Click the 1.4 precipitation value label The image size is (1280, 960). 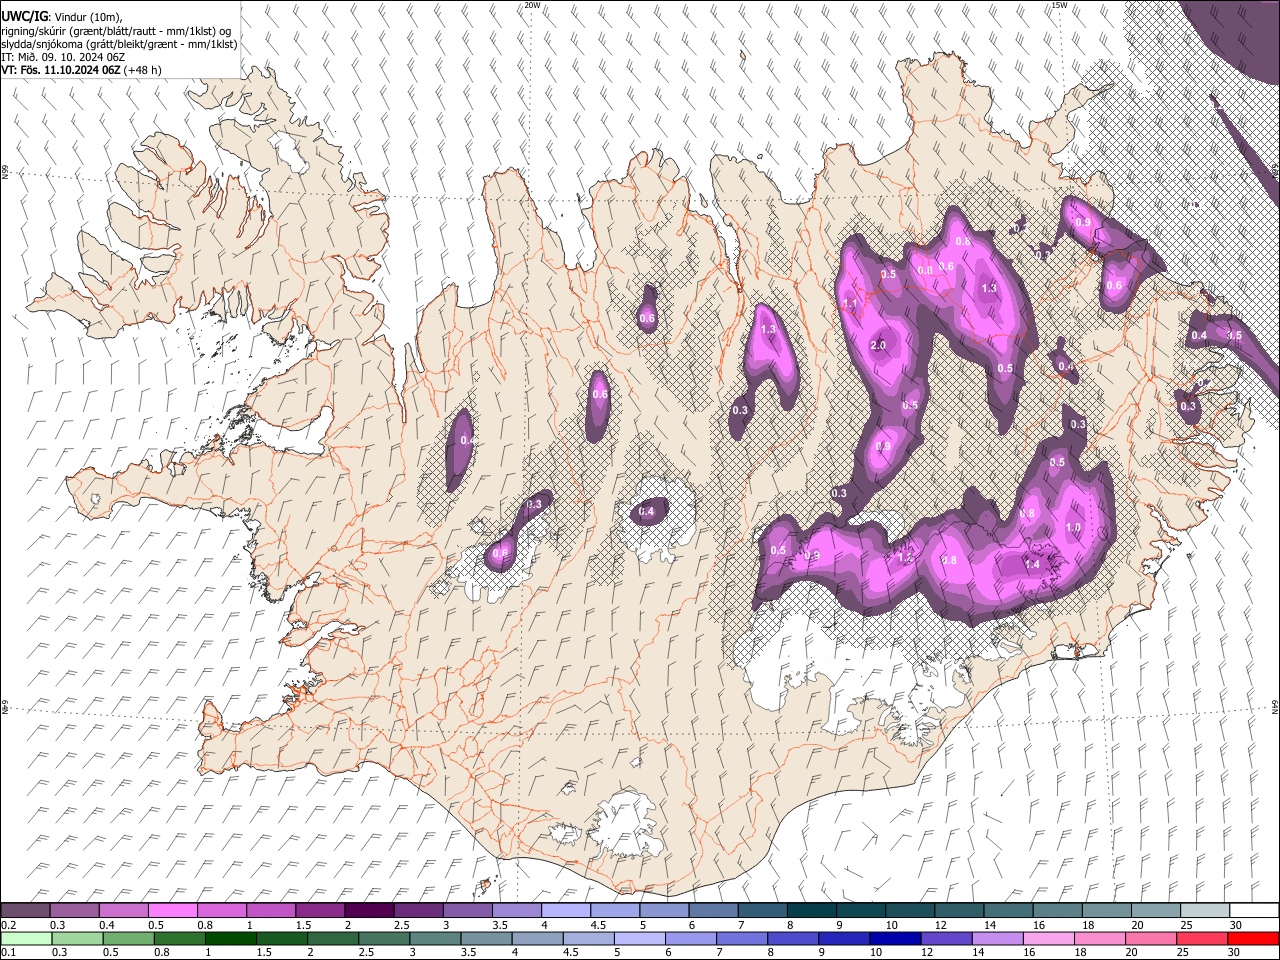click(1033, 565)
